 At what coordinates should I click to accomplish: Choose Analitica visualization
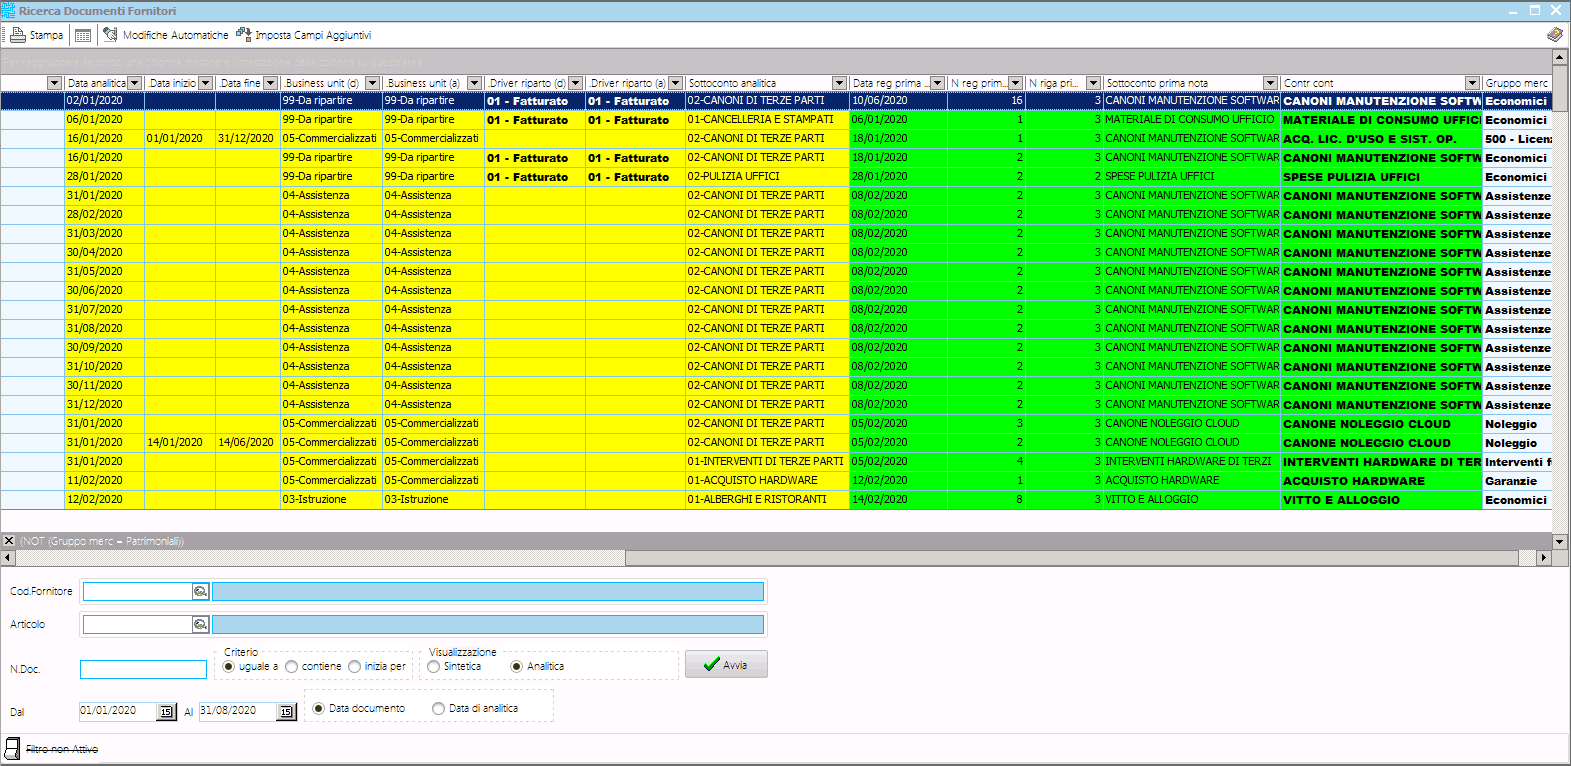[516, 667]
